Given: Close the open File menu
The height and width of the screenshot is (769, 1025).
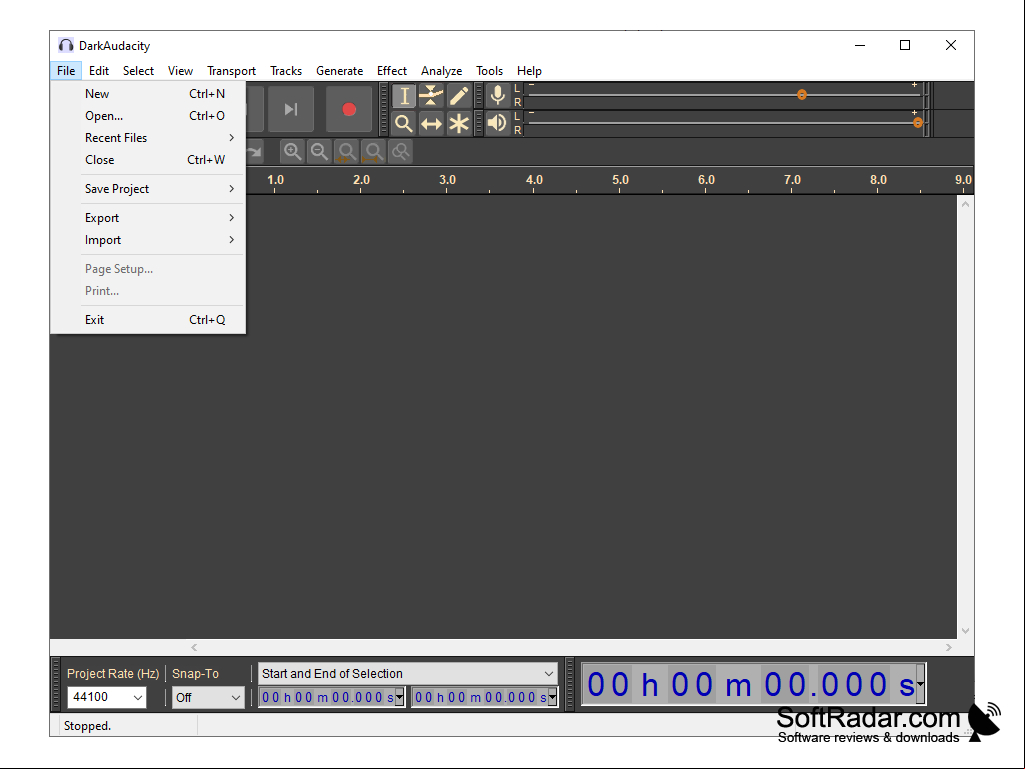Looking at the screenshot, I should click(x=66, y=71).
